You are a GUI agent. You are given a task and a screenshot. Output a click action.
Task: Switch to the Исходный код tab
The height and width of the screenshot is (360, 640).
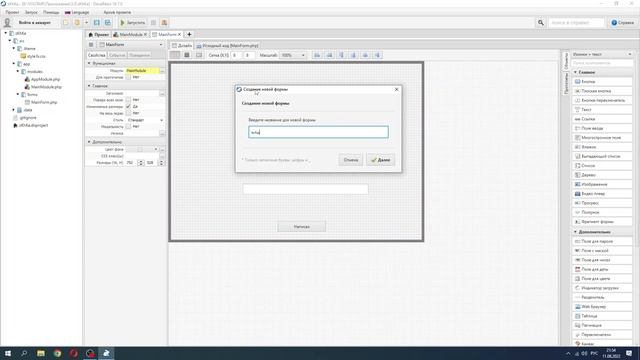(227, 46)
